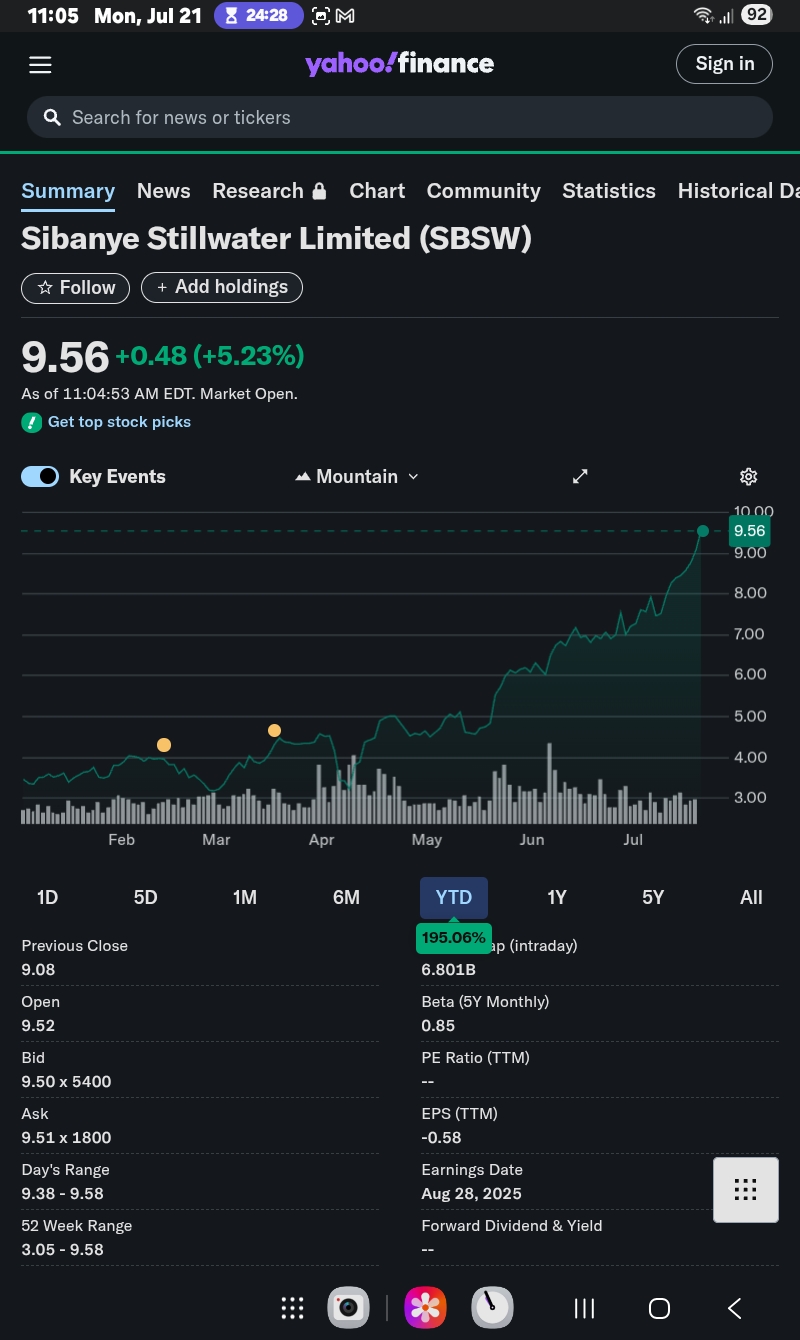800x1340 pixels.
Task: Select the 1Y chart range
Action: (557, 898)
